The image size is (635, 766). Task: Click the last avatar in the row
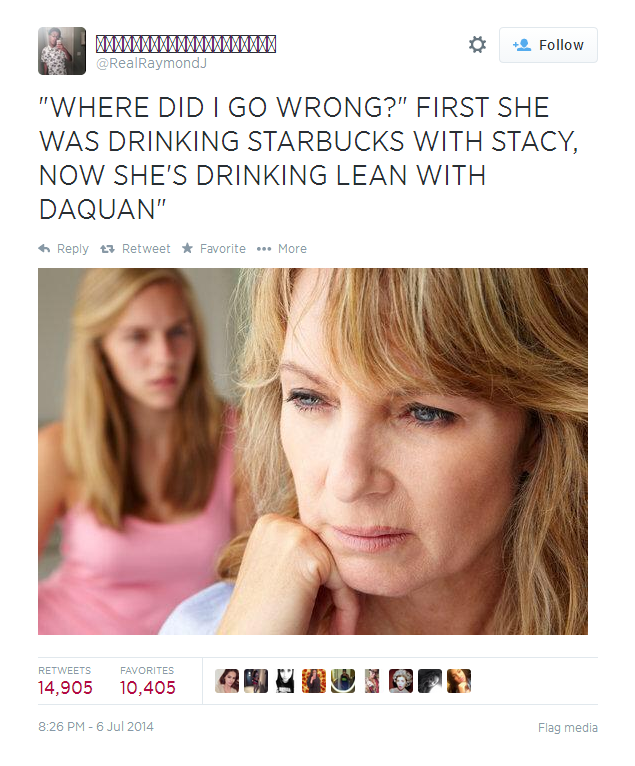tap(459, 681)
